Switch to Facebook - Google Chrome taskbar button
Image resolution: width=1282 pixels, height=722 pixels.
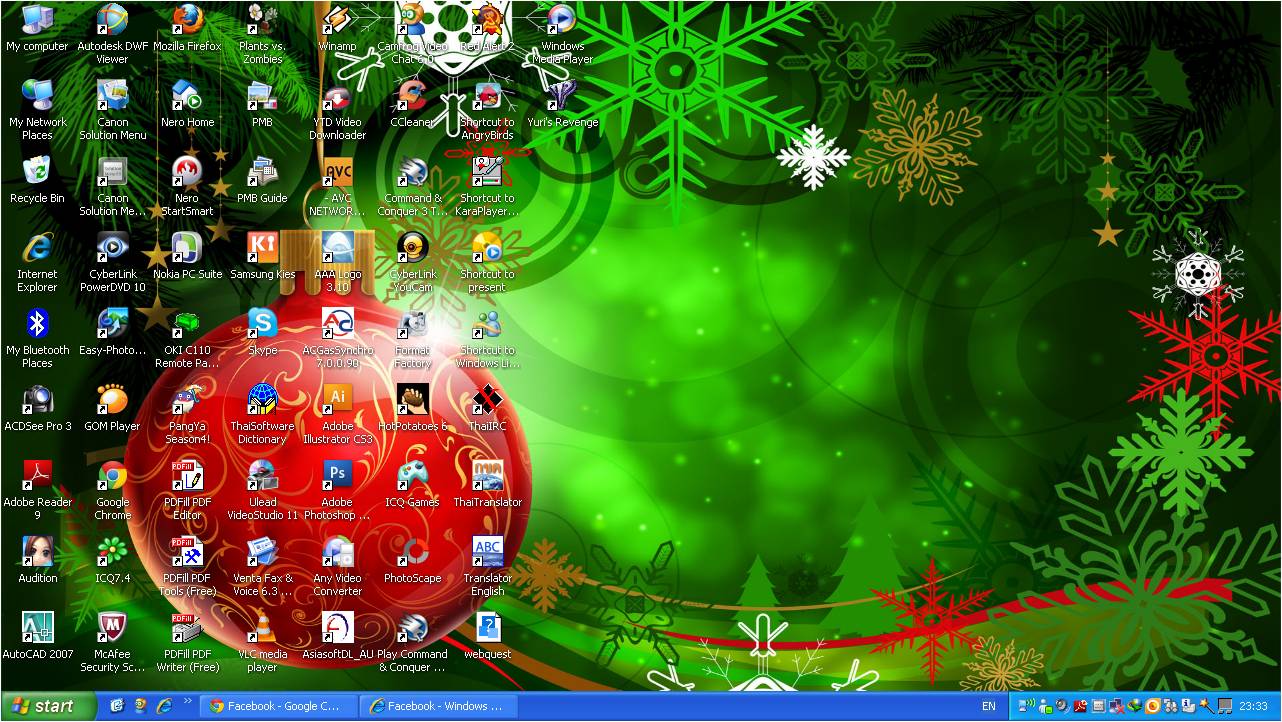(278, 706)
